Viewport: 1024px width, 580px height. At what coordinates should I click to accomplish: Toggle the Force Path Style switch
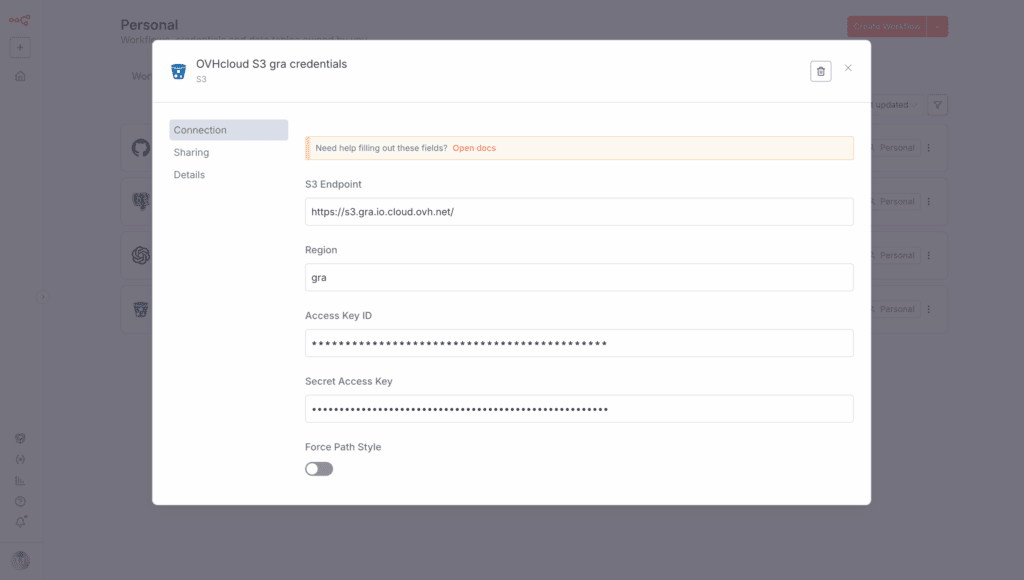click(319, 469)
